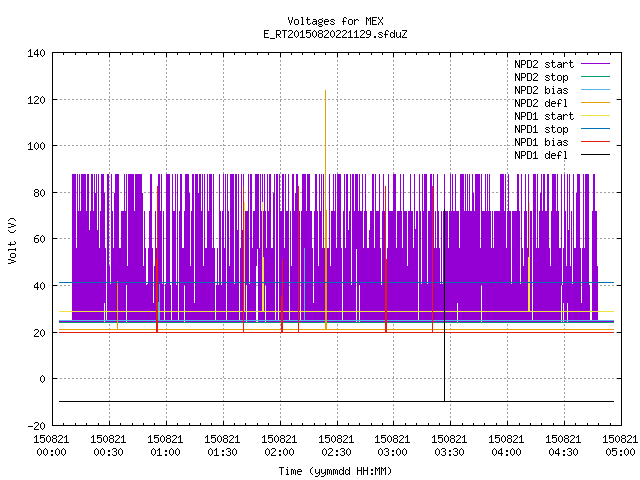The image size is (640, 480).
Task: Click the x-axis tick label 150821 02:30
Action: click(x=336, y=446)
